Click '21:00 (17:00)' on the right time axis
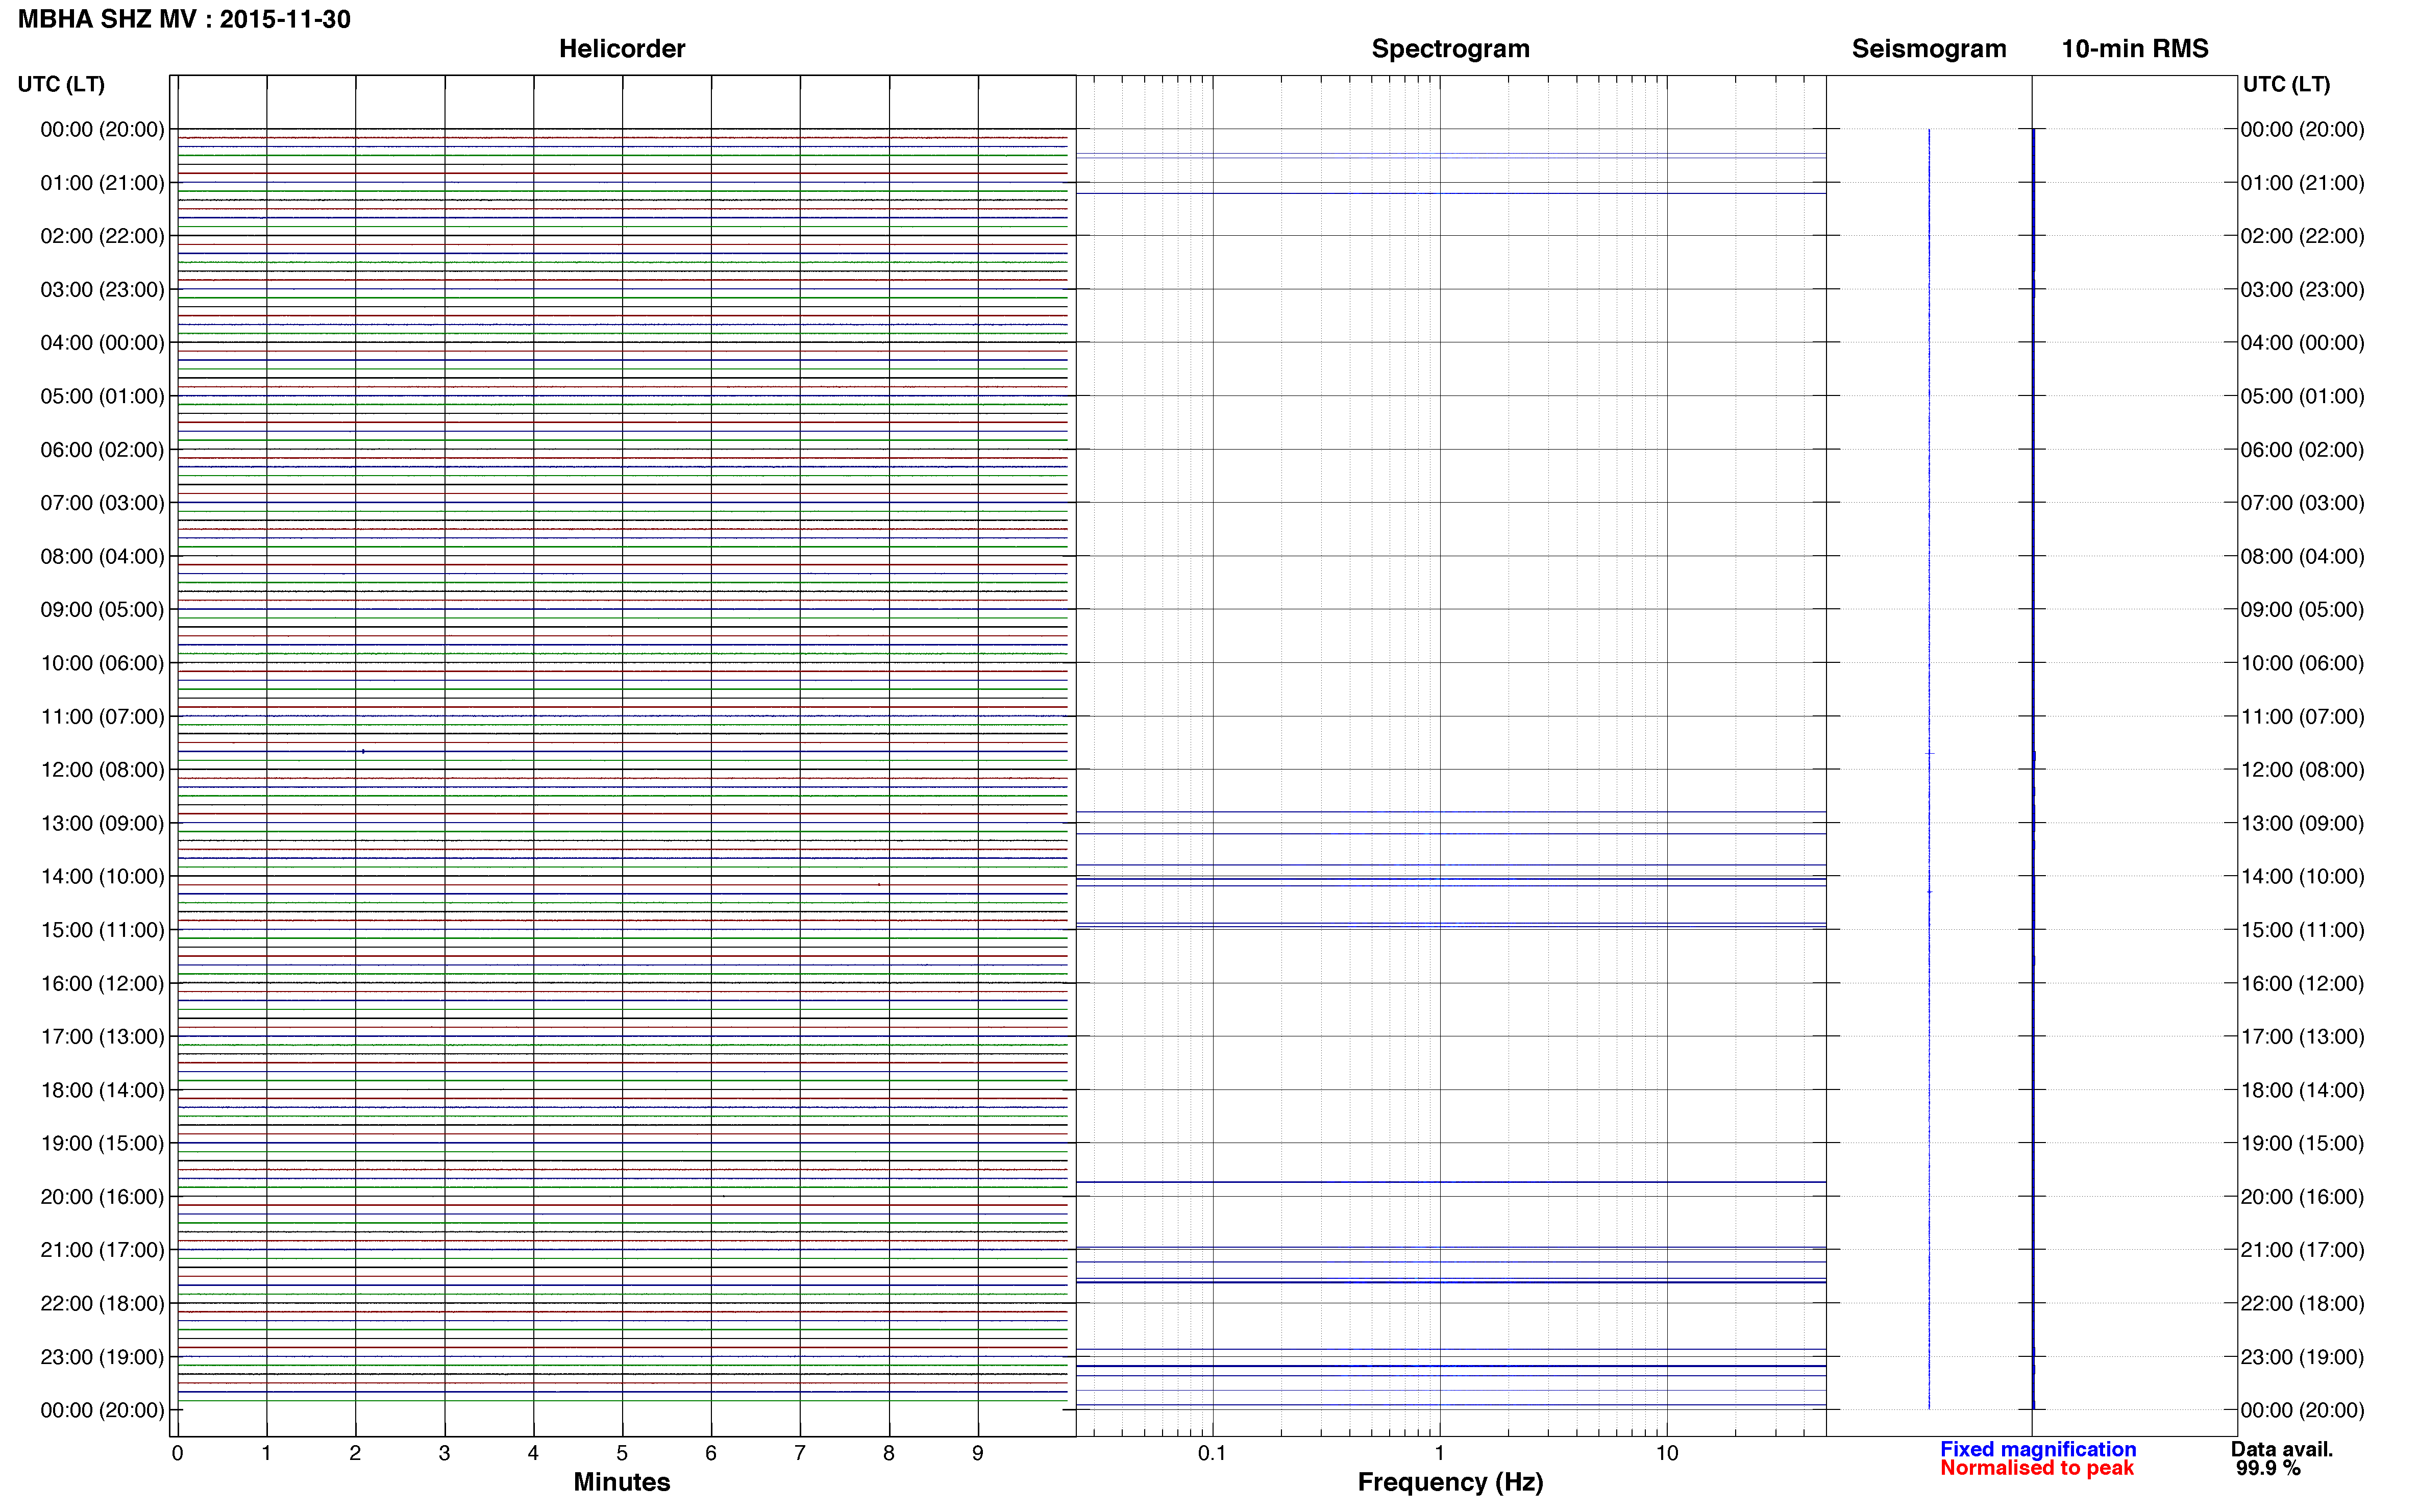The image size is (2419, 1512). coord(2302,1250)
